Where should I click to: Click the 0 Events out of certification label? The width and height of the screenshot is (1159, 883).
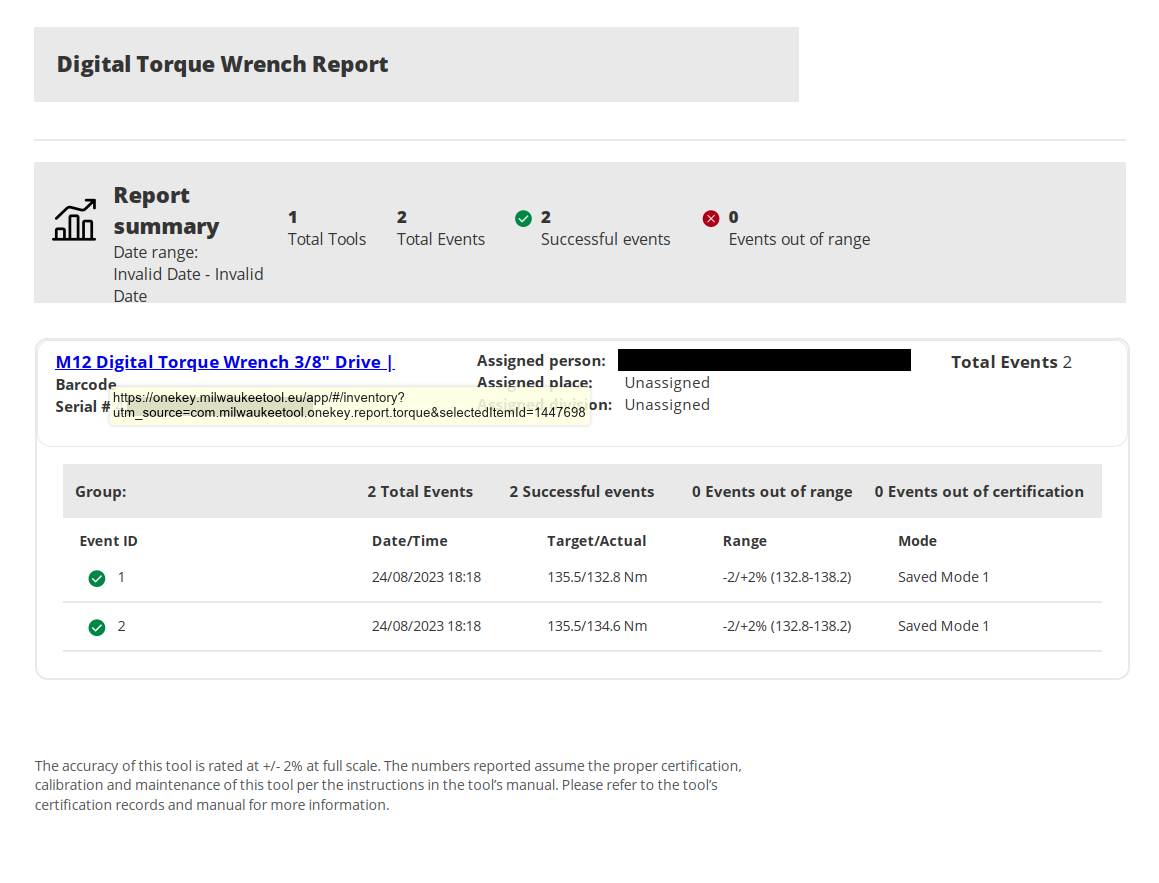[978, 492]
